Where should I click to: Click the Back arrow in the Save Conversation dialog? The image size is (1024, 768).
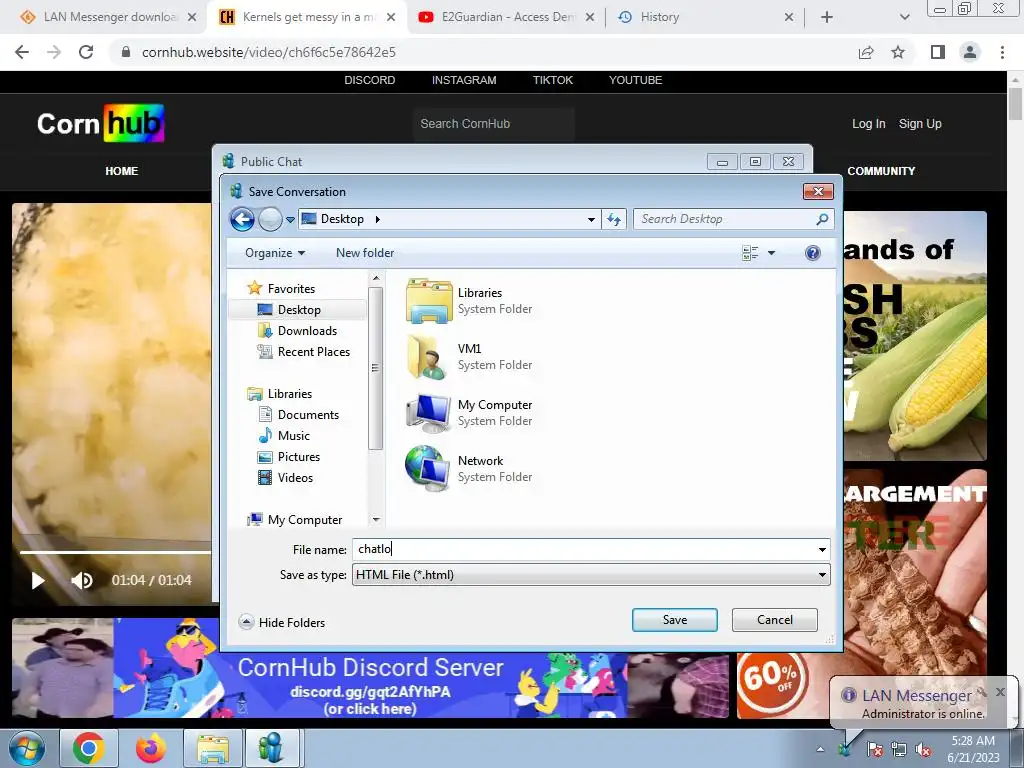[242, 219]
